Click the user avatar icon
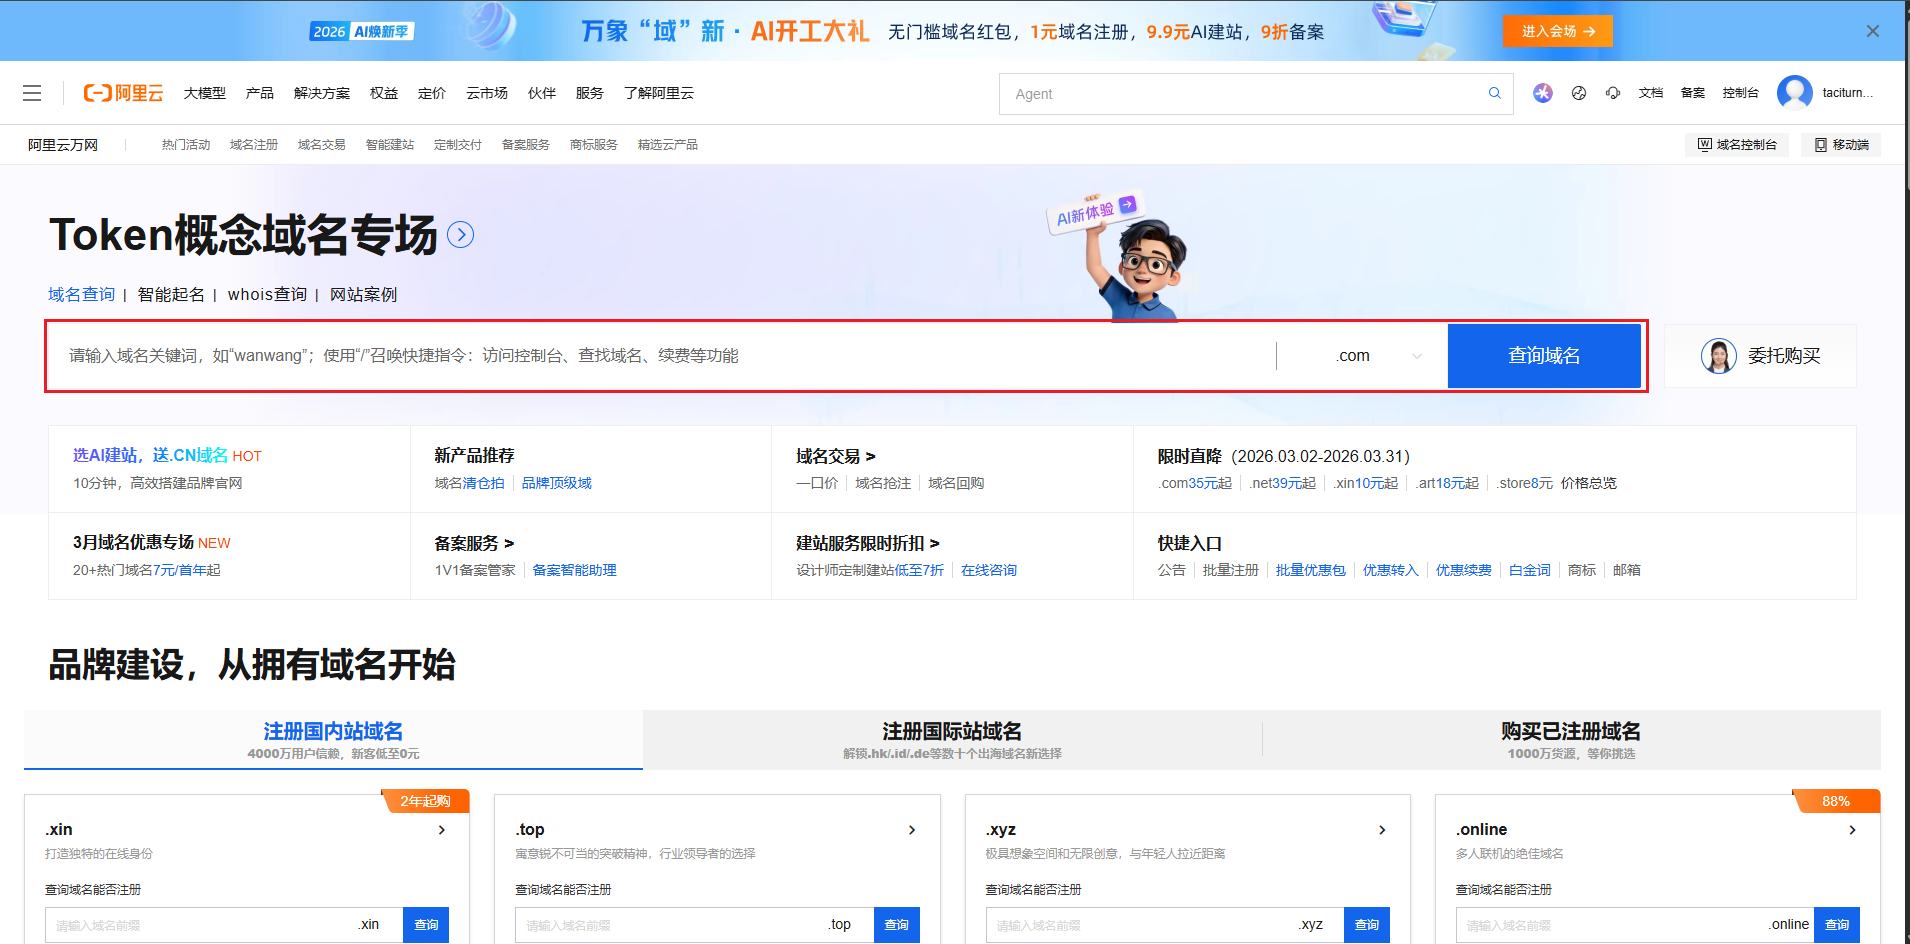This screenshot has height=944, width=1910. (x=1794, y=93)
